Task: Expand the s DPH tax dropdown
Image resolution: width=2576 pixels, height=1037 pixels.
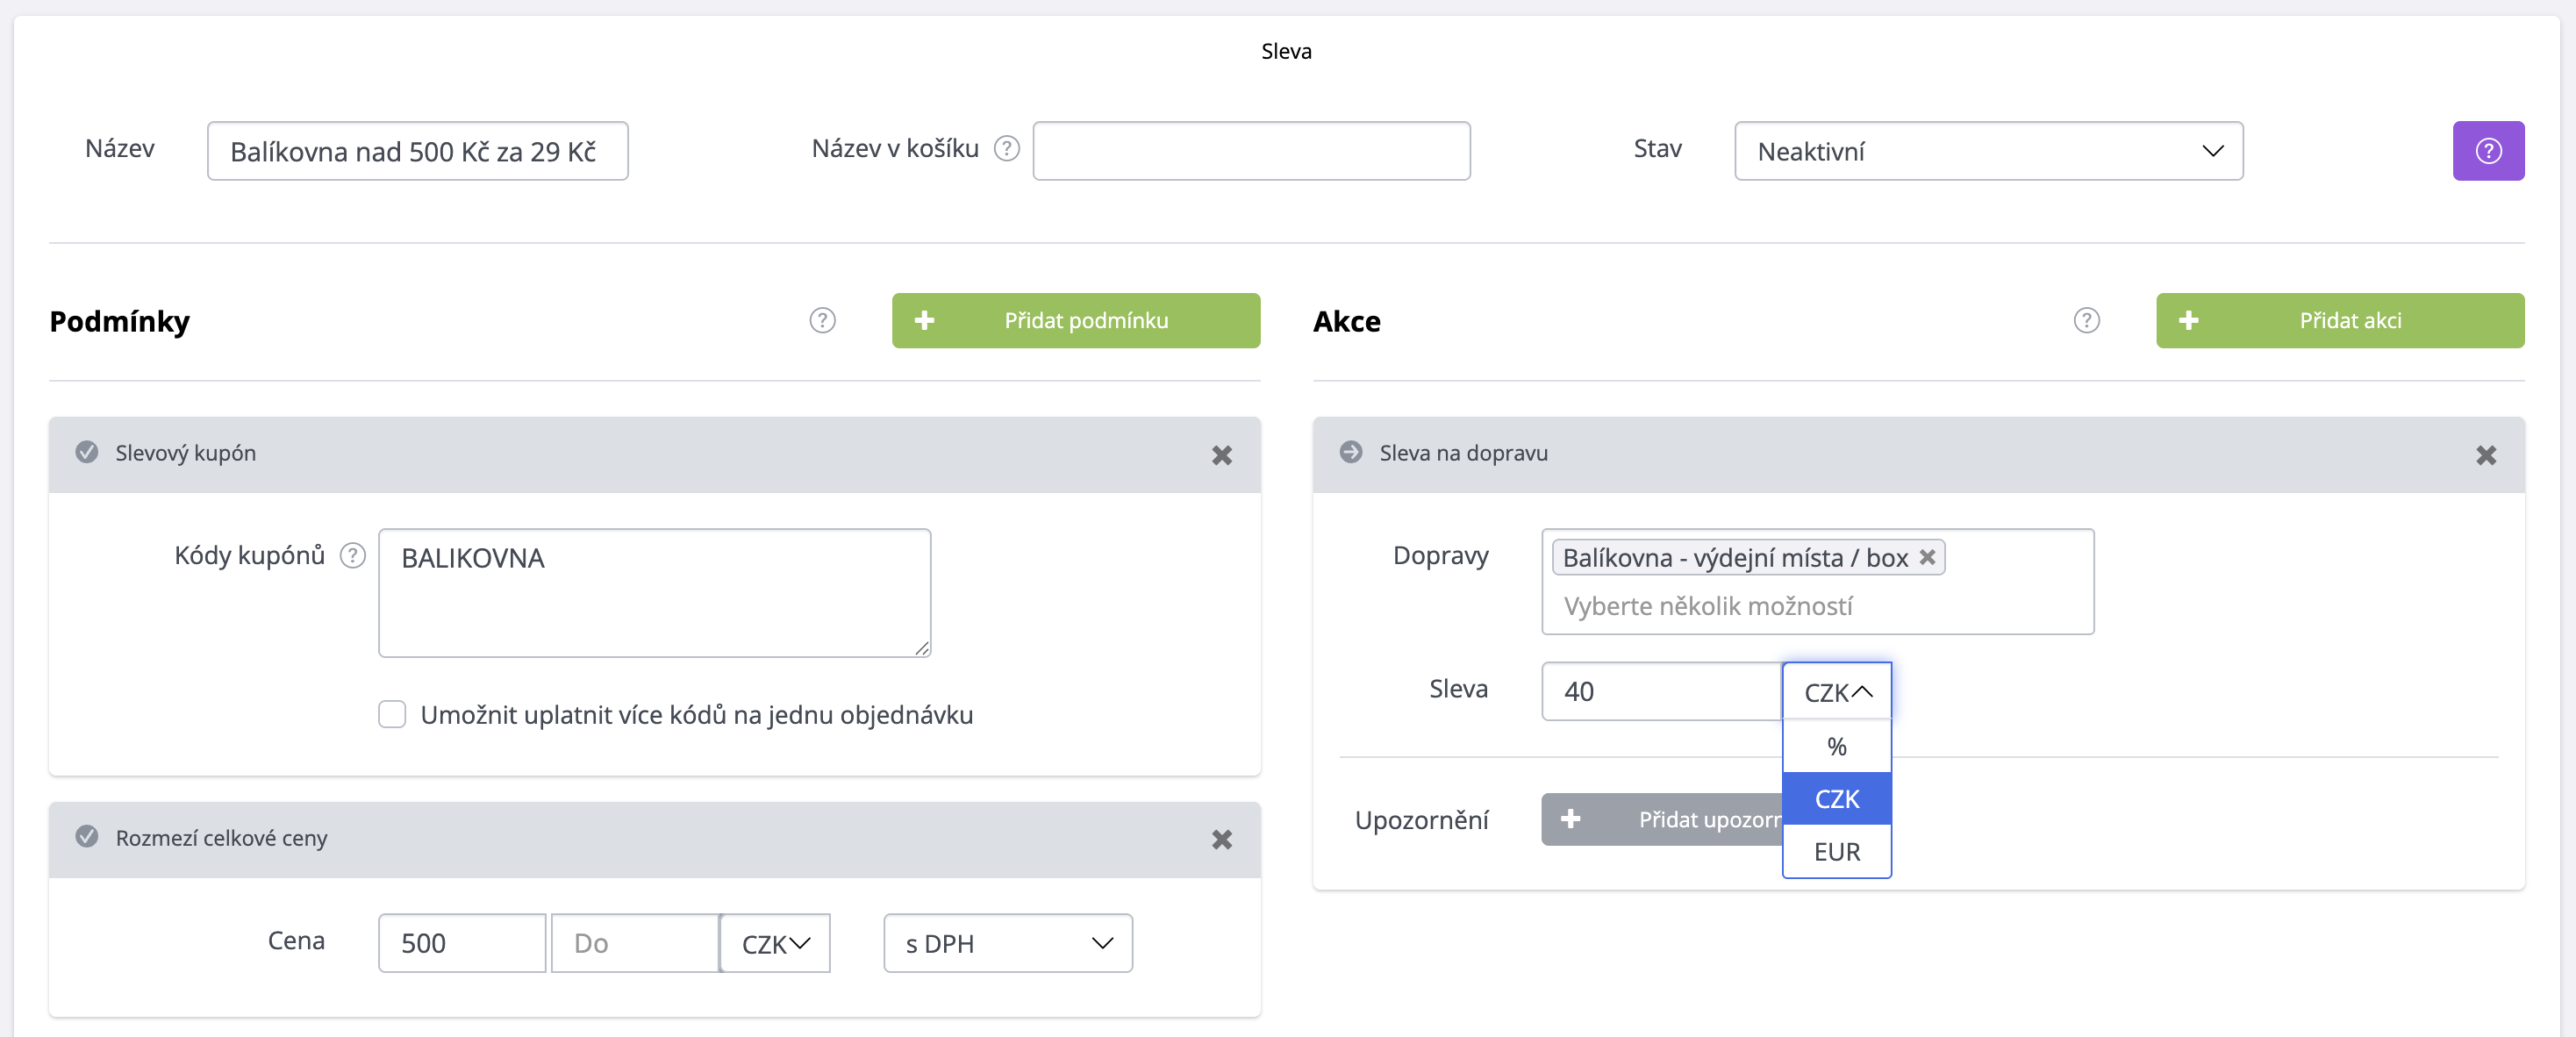Action: pos(1007,943)
